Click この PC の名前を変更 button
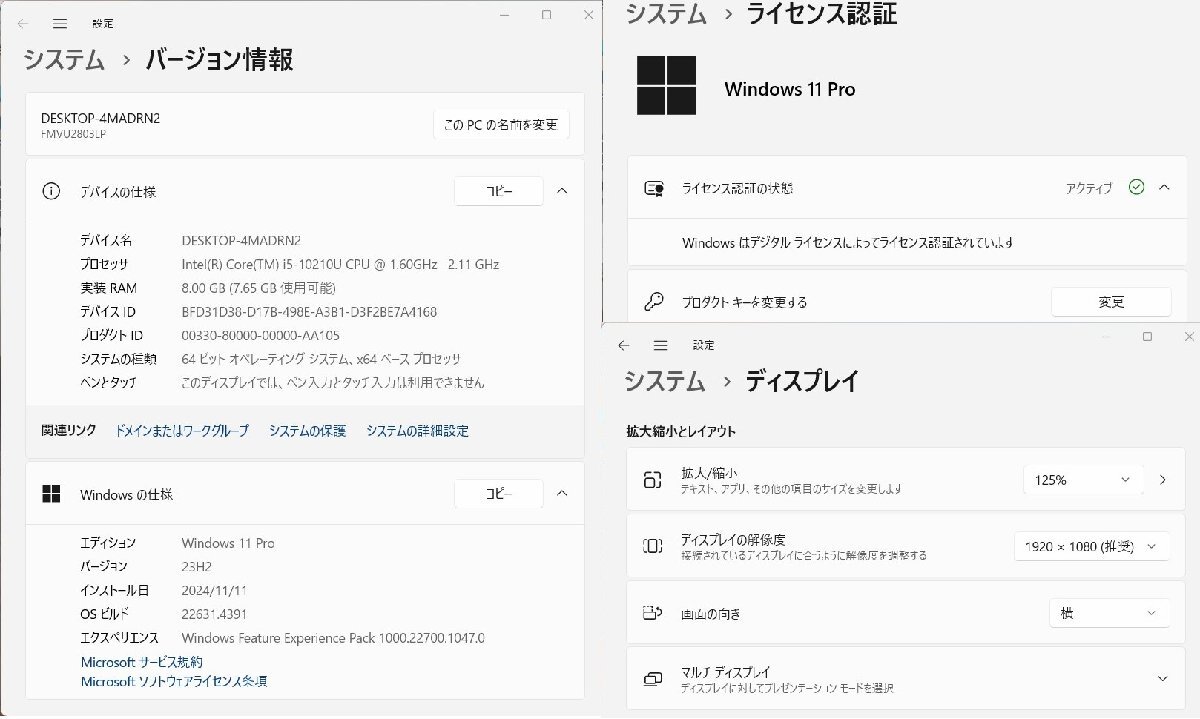Viewport: 1200px width, 719px height. [501, 125]
